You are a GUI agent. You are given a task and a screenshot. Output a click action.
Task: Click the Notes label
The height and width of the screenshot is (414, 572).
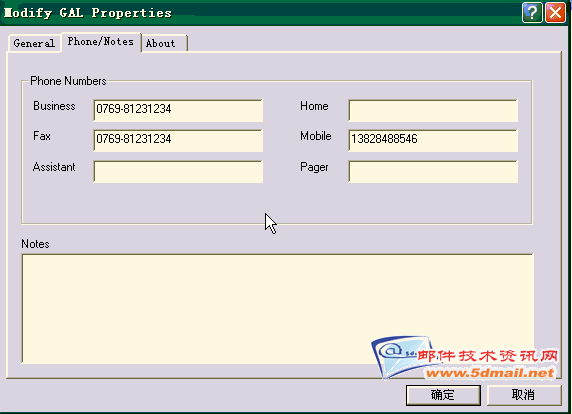click(35, 244)
